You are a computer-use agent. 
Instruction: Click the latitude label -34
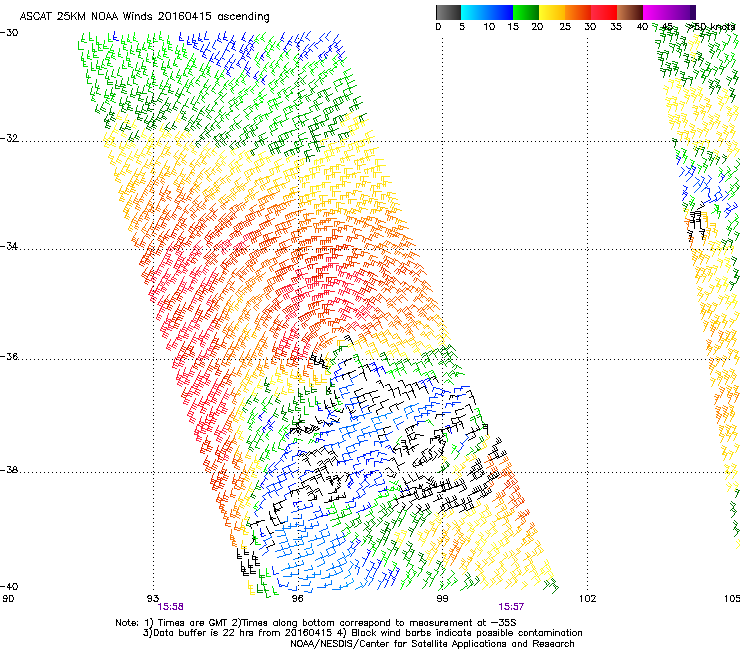click(x=9, y=246)
